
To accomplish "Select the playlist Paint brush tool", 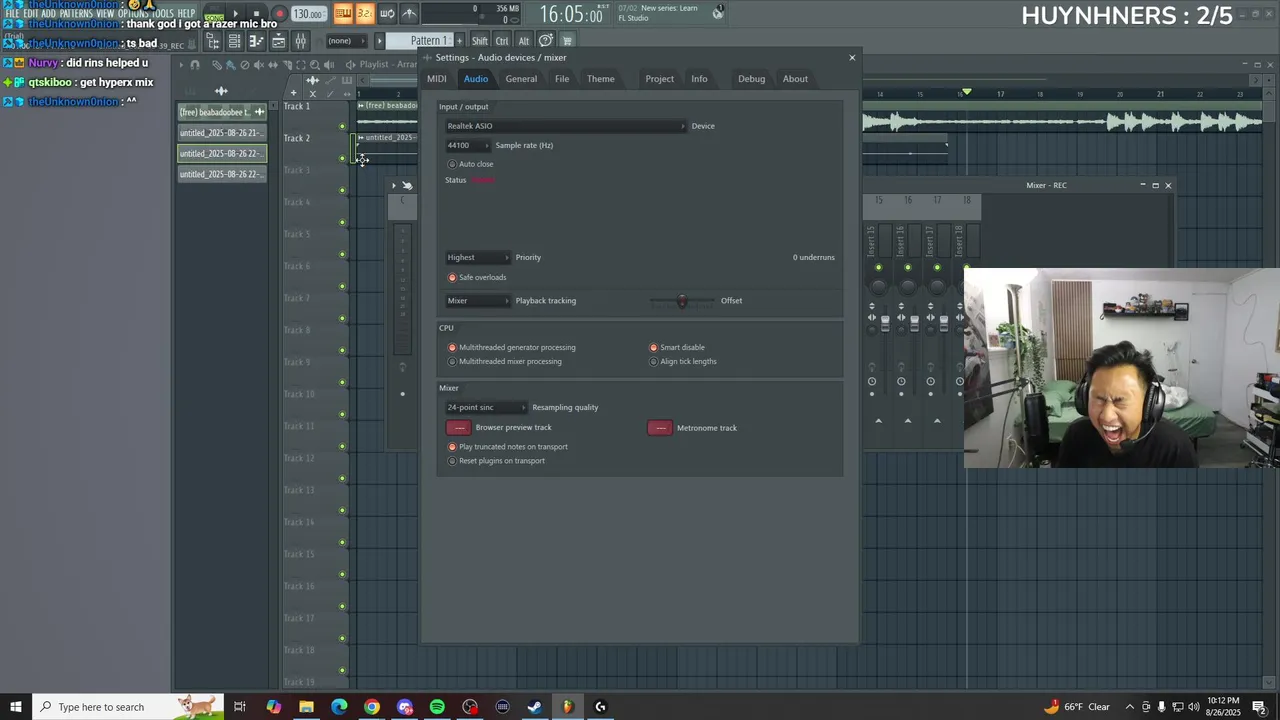I will (230, 65).
